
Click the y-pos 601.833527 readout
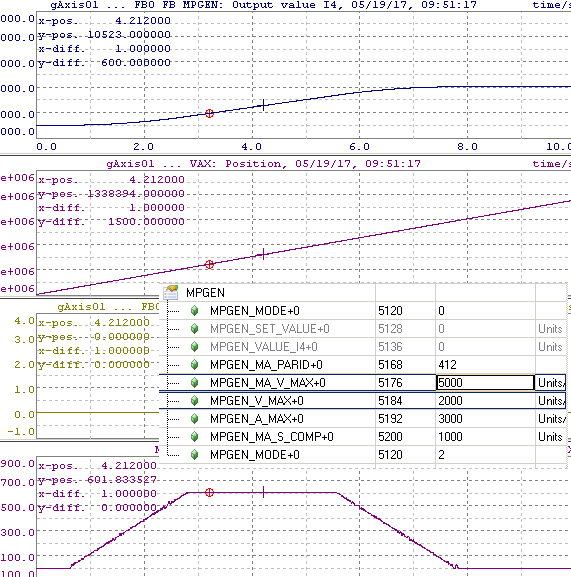97,480
